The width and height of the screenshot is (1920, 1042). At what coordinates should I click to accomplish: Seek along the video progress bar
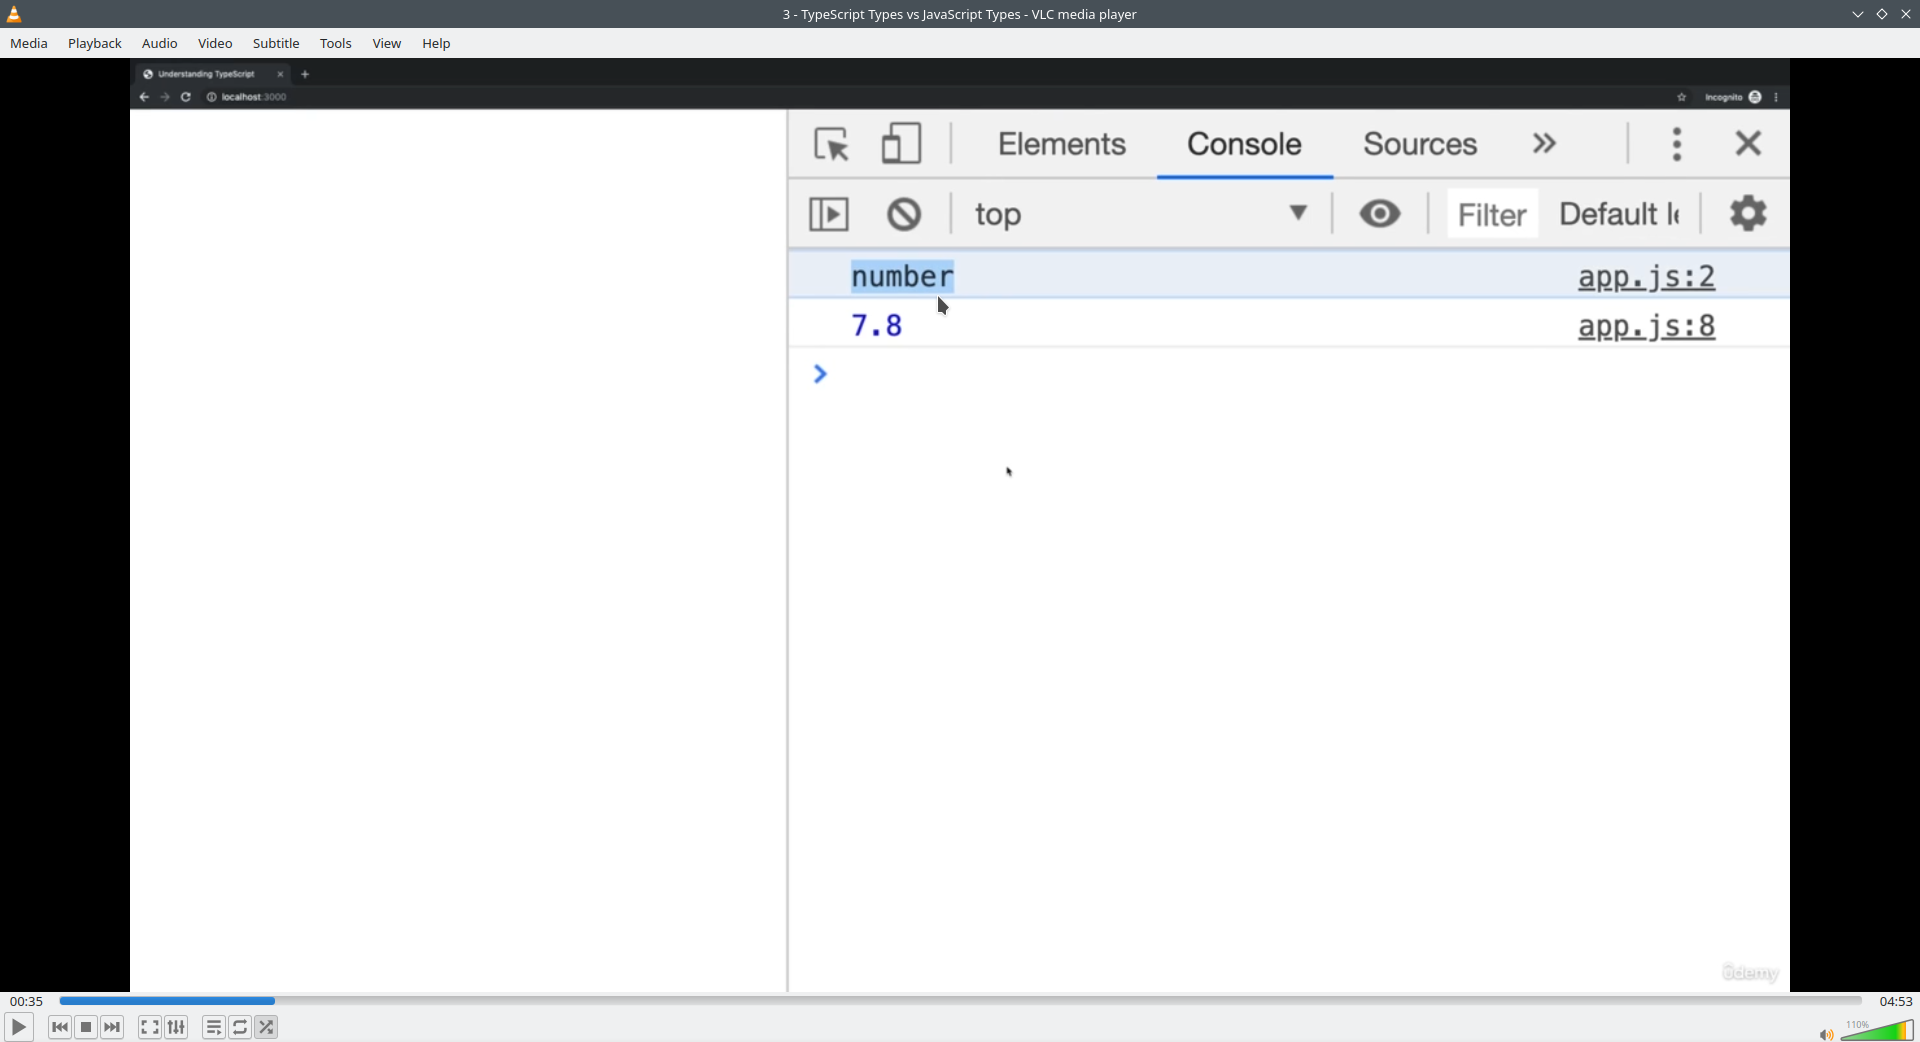pyautogui.click(x=960, y=1001)
